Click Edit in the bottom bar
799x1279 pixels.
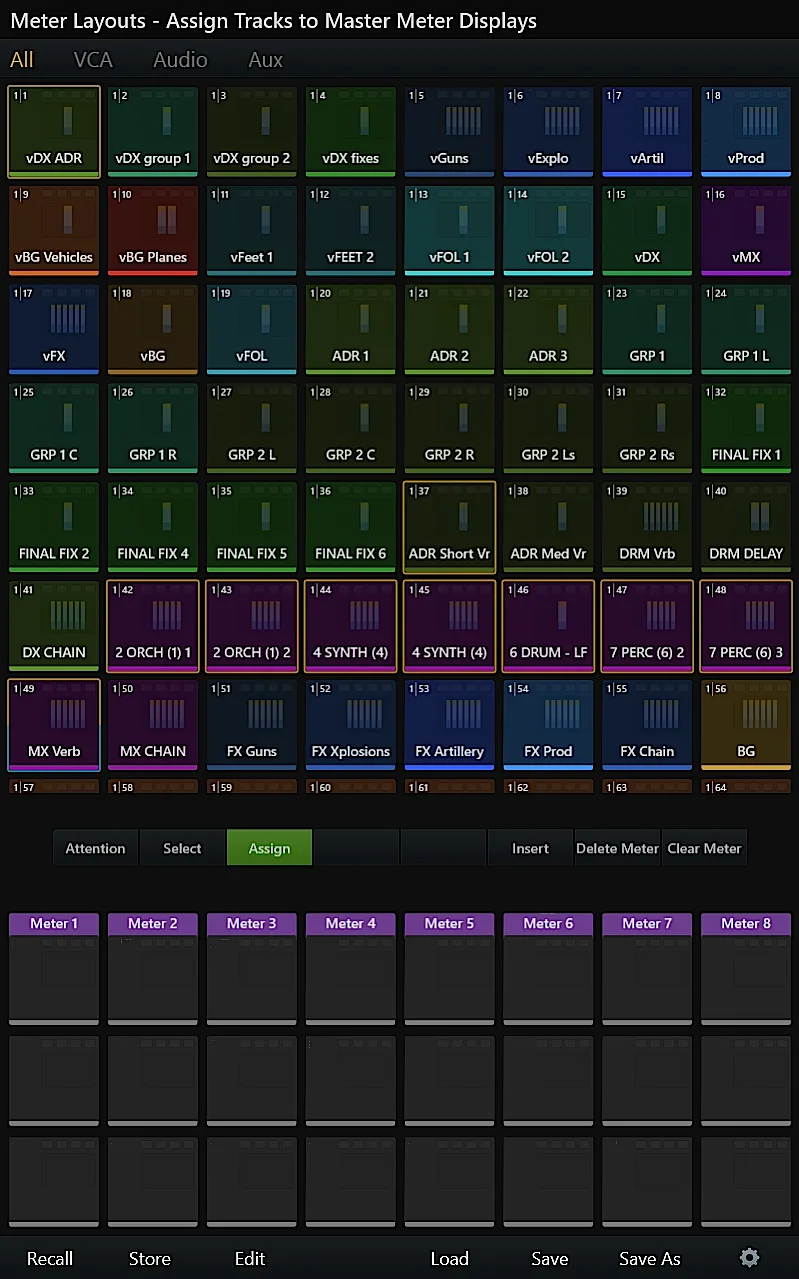250,1258
